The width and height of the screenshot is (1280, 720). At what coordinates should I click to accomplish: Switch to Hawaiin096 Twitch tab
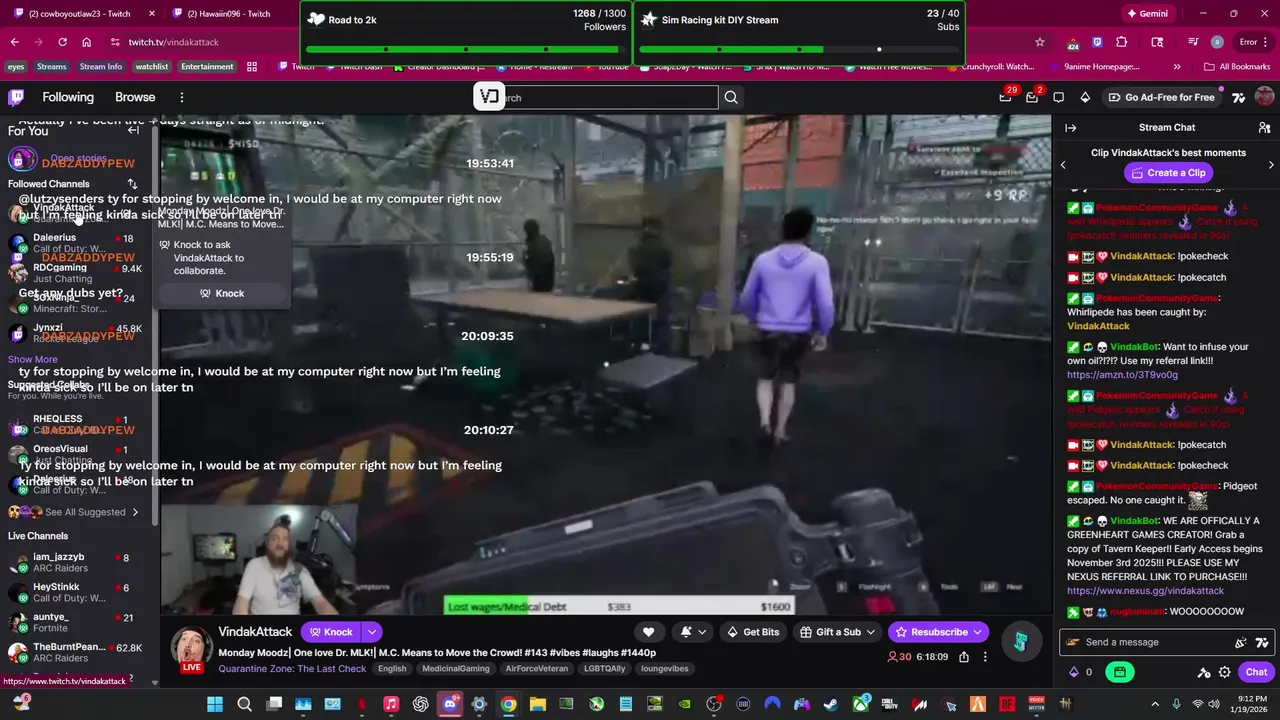tap(230, 14)
